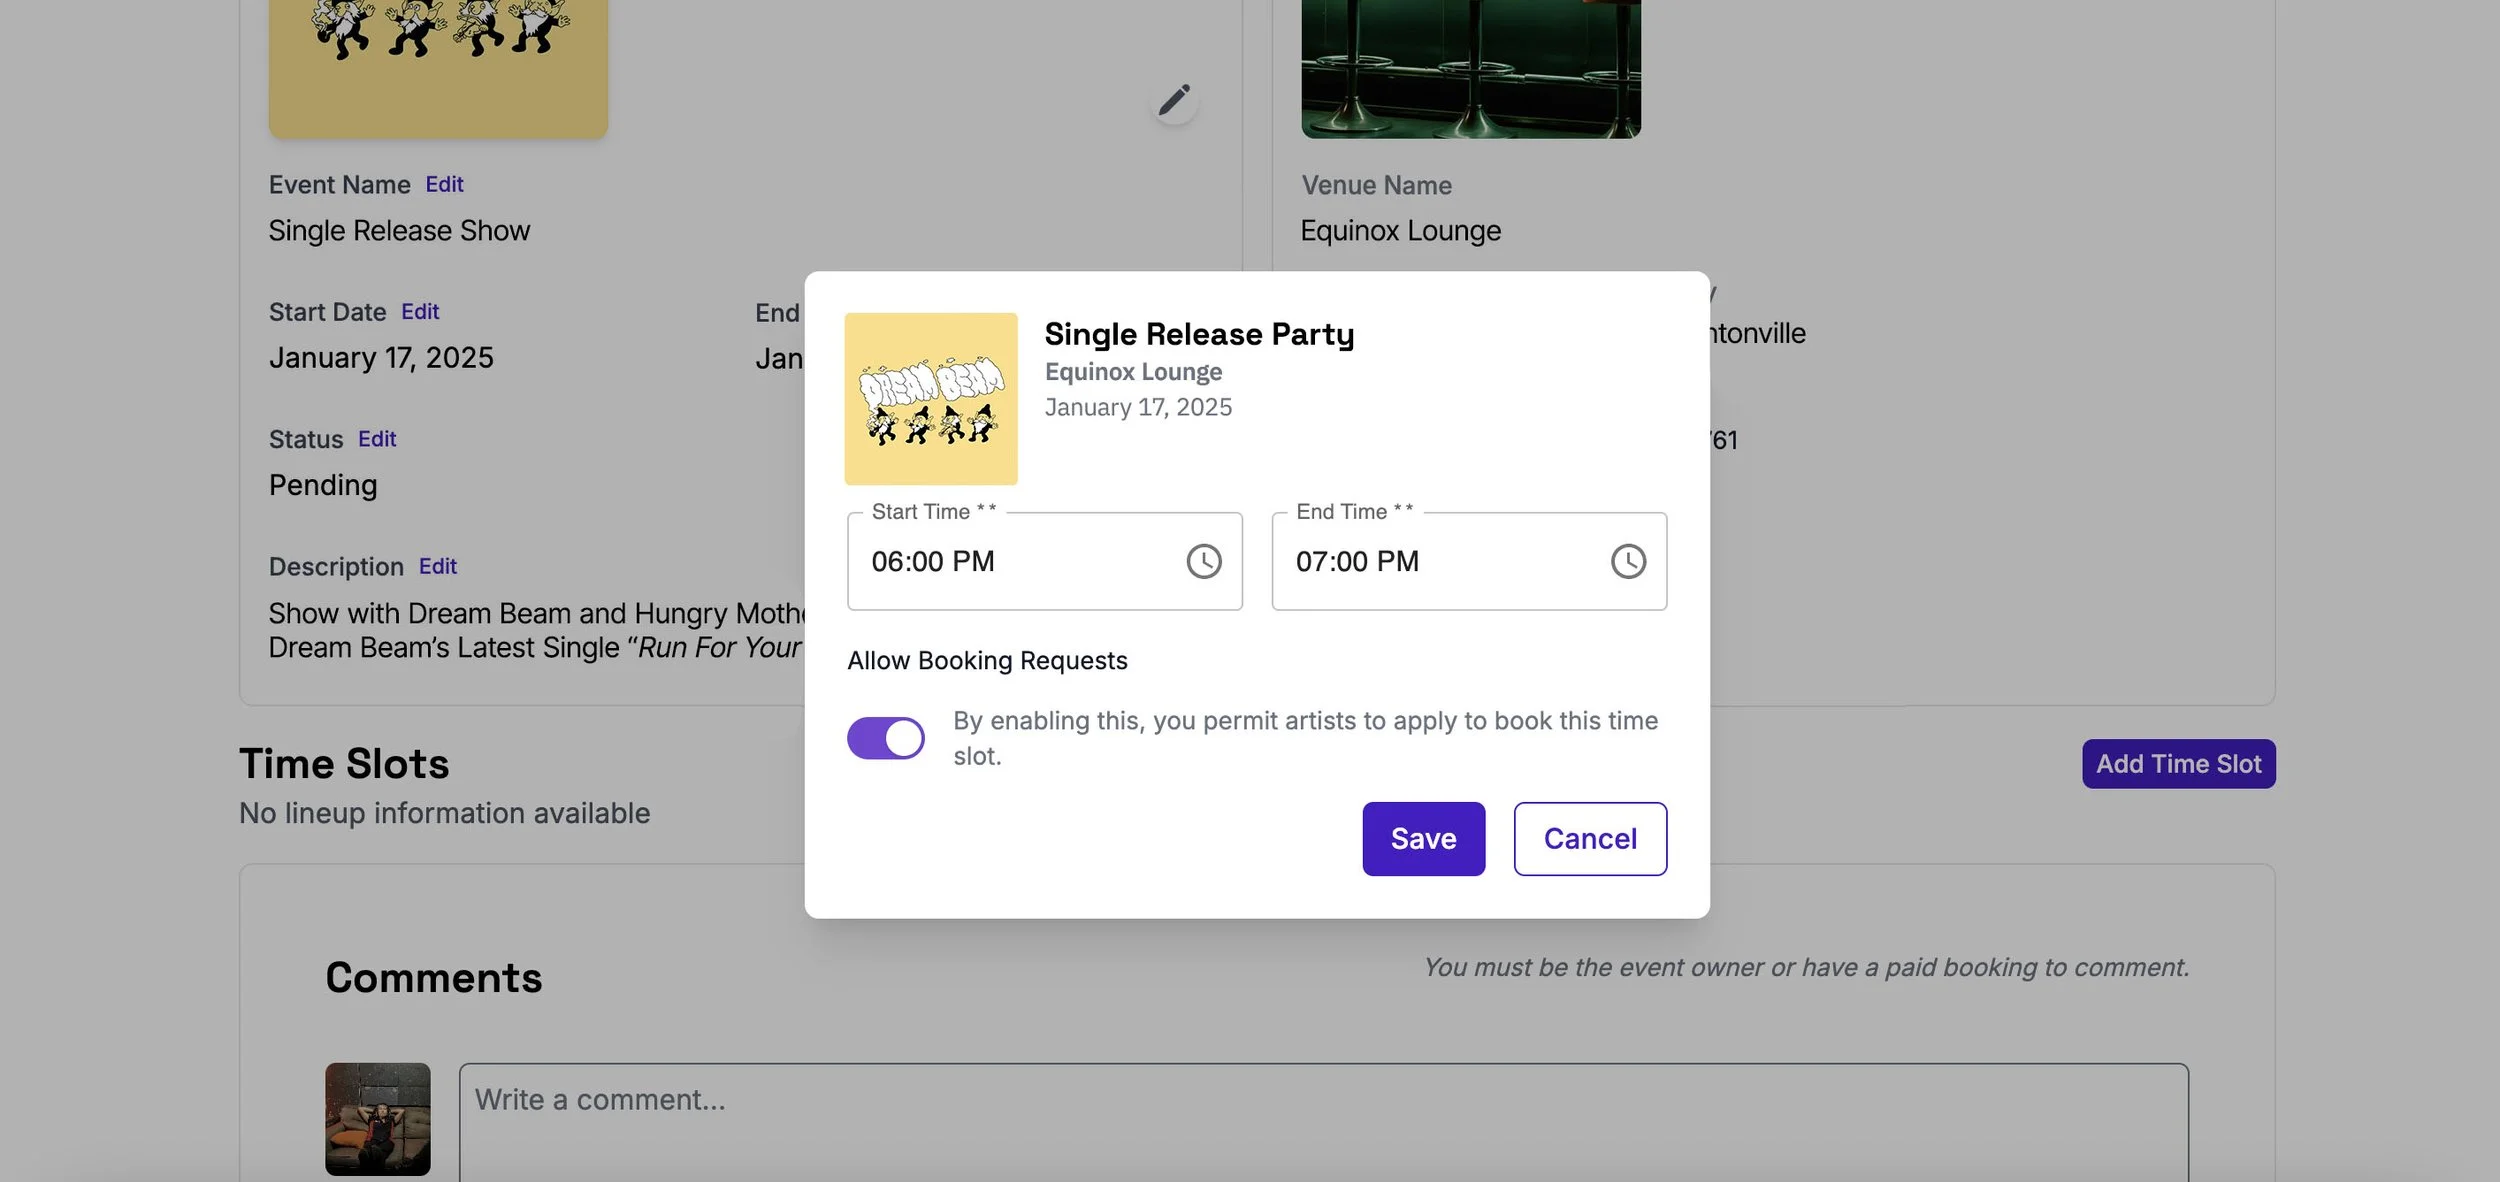Image resolution: width=2500 pixels, height=1182 pixels.
Task: Click the Start Time input field
Action: pos(1010,561)
